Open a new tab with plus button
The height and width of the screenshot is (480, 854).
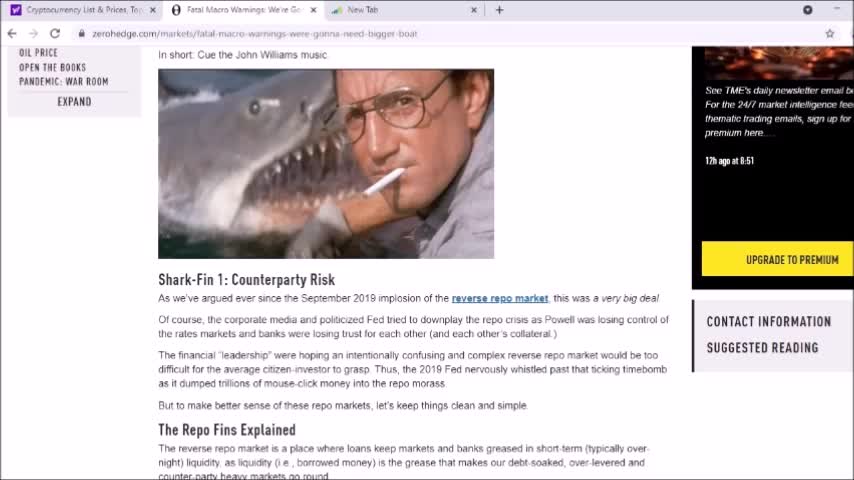tap(499, 10)
